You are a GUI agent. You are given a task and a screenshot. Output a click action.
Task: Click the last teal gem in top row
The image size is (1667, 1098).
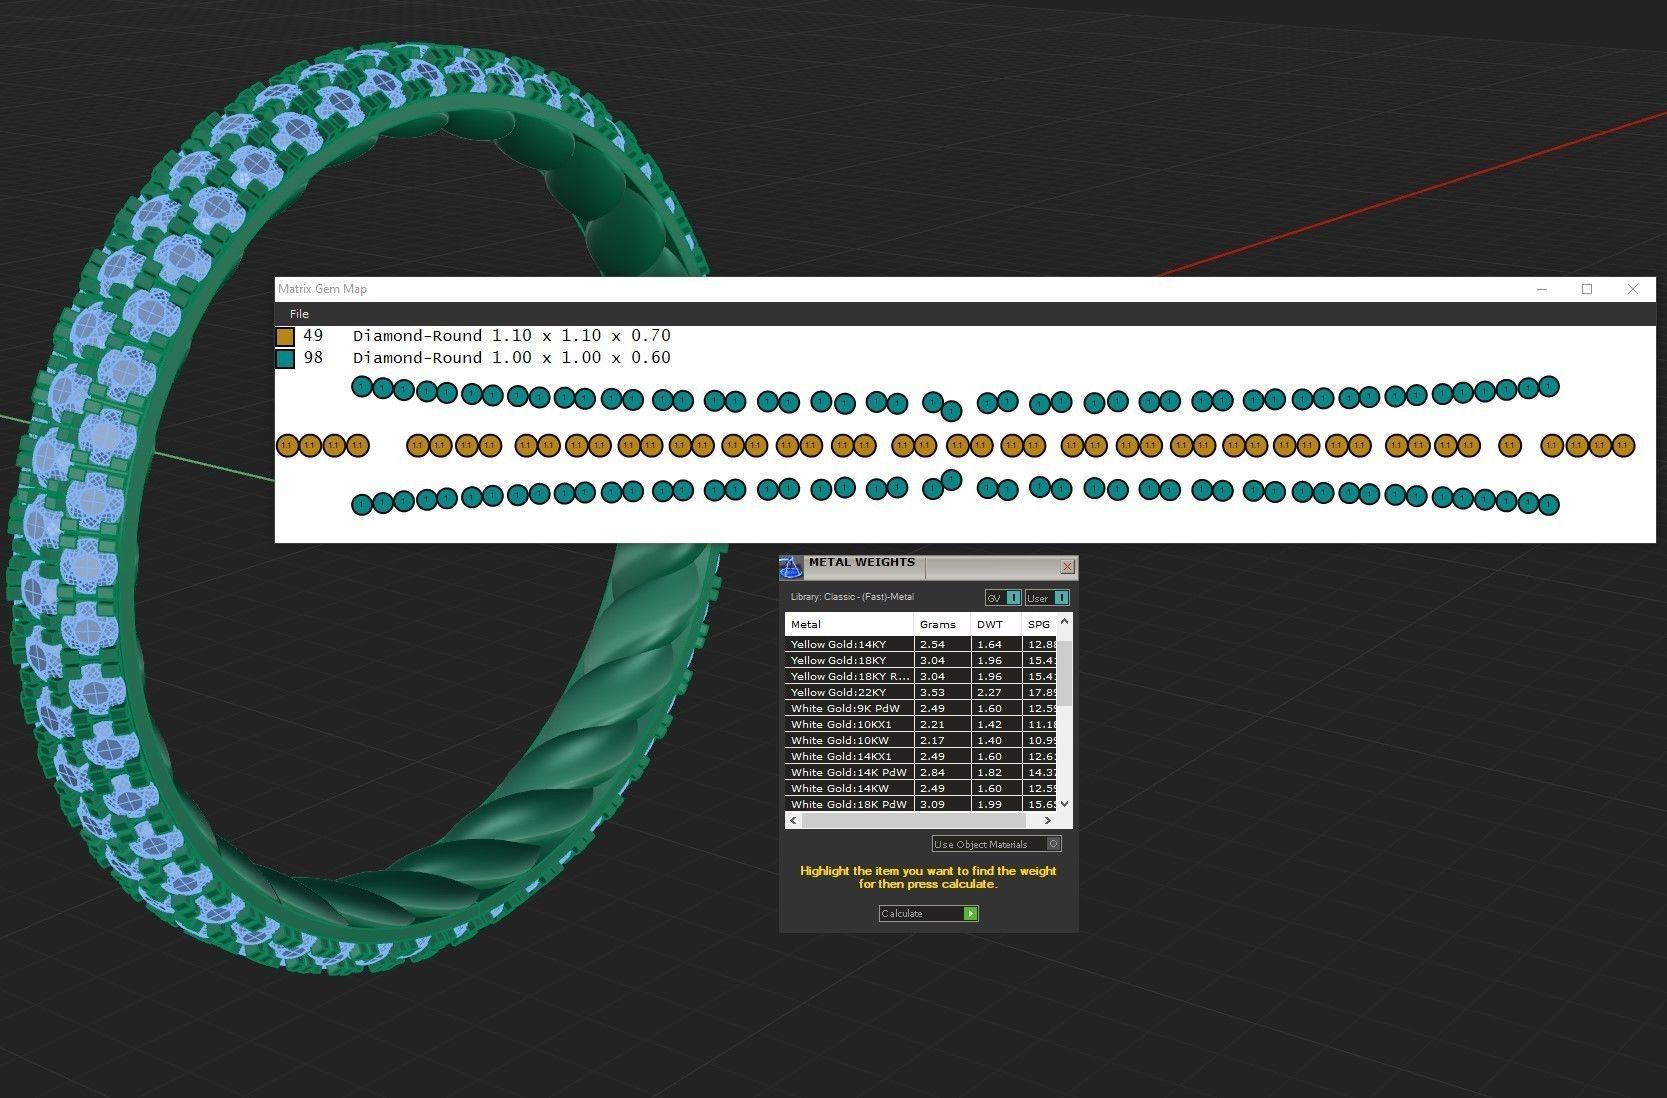tap(1549, 385)
